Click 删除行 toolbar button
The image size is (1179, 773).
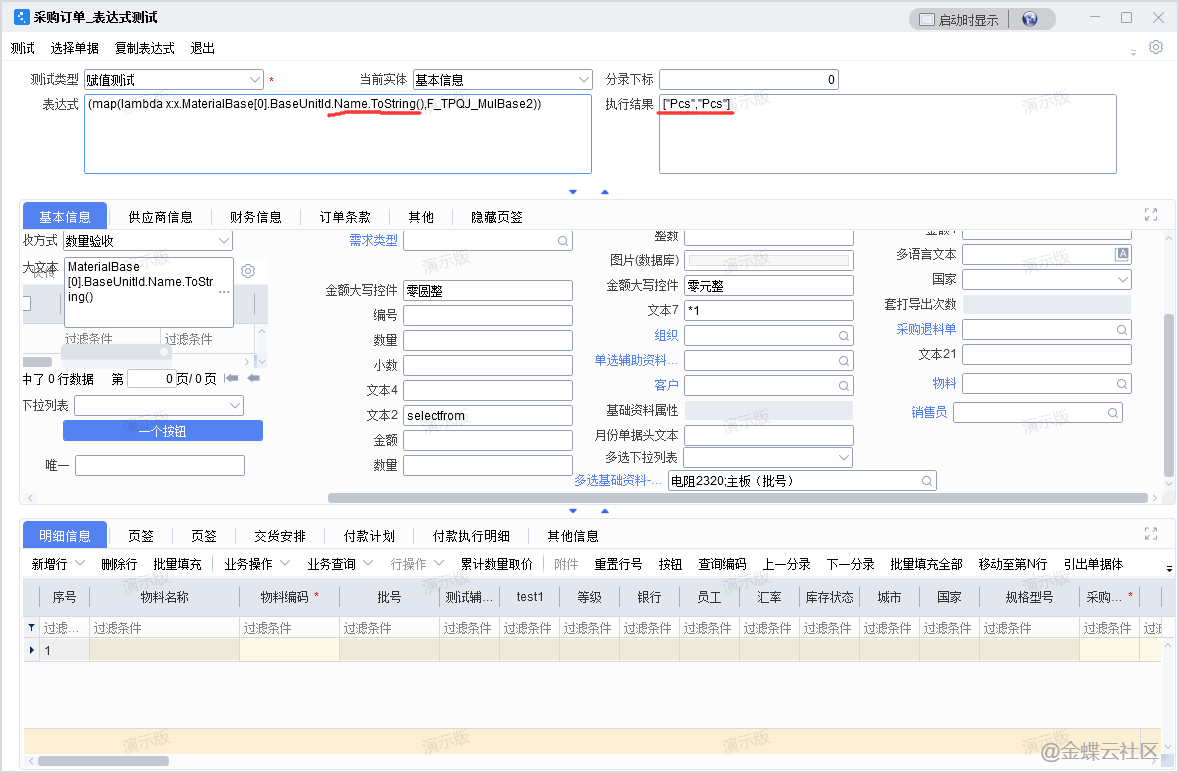tap(119, 564)
